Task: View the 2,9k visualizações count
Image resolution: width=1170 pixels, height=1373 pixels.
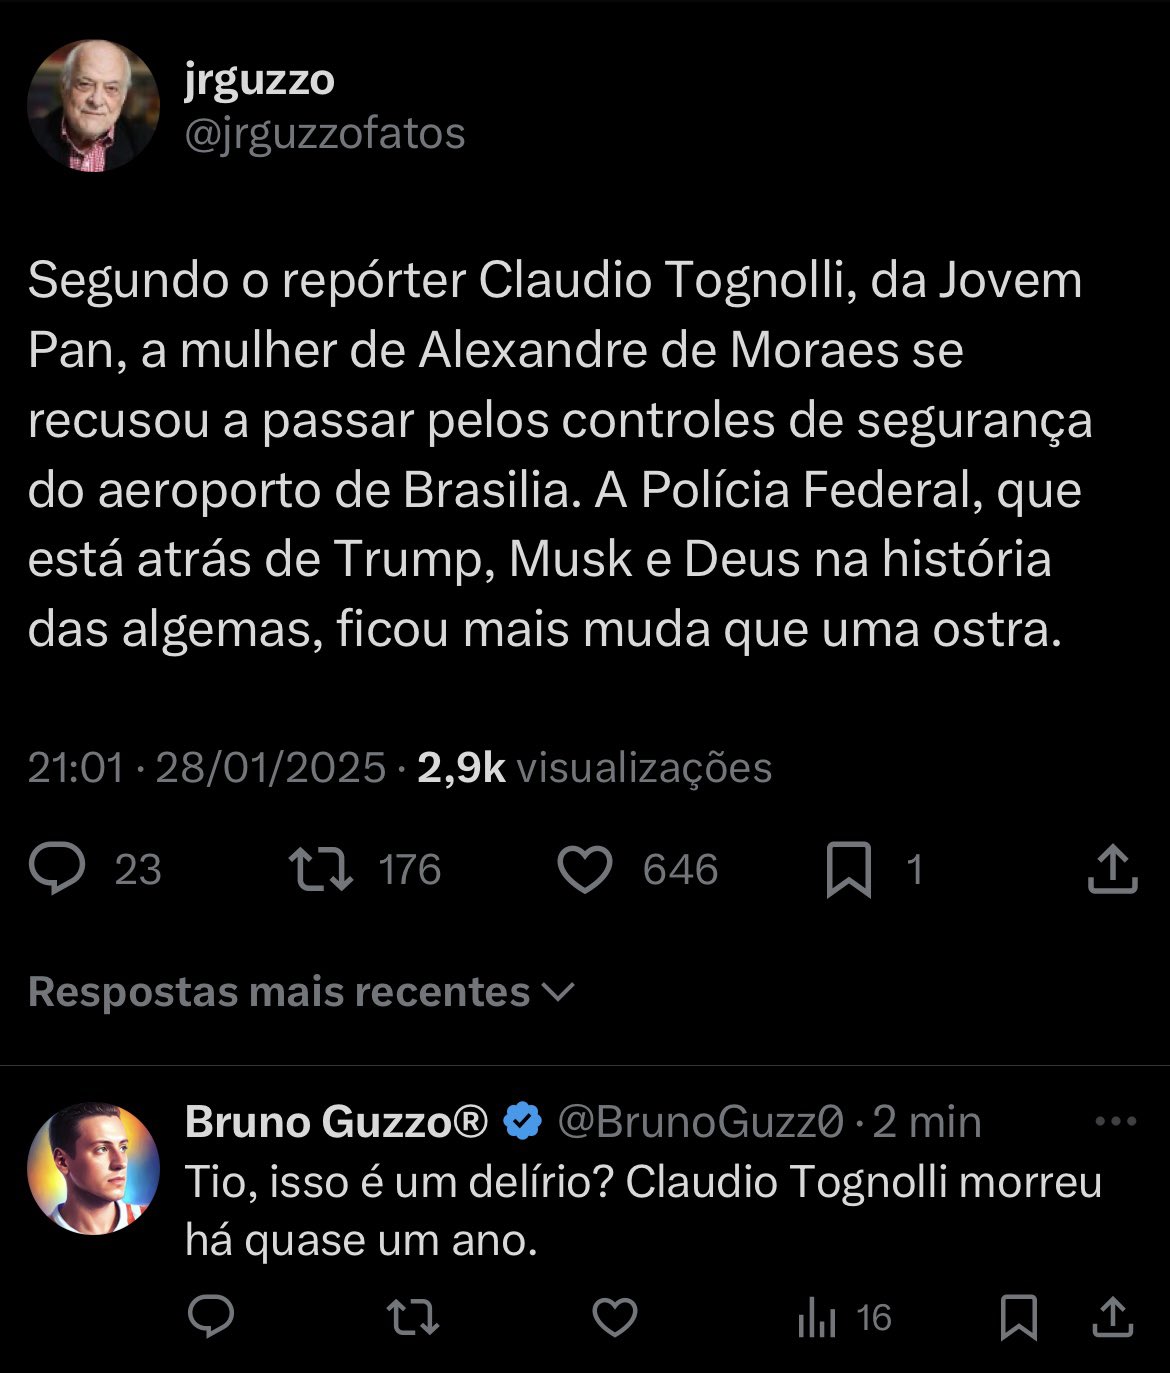Action: pyautogui.click(x=594, y=768)
